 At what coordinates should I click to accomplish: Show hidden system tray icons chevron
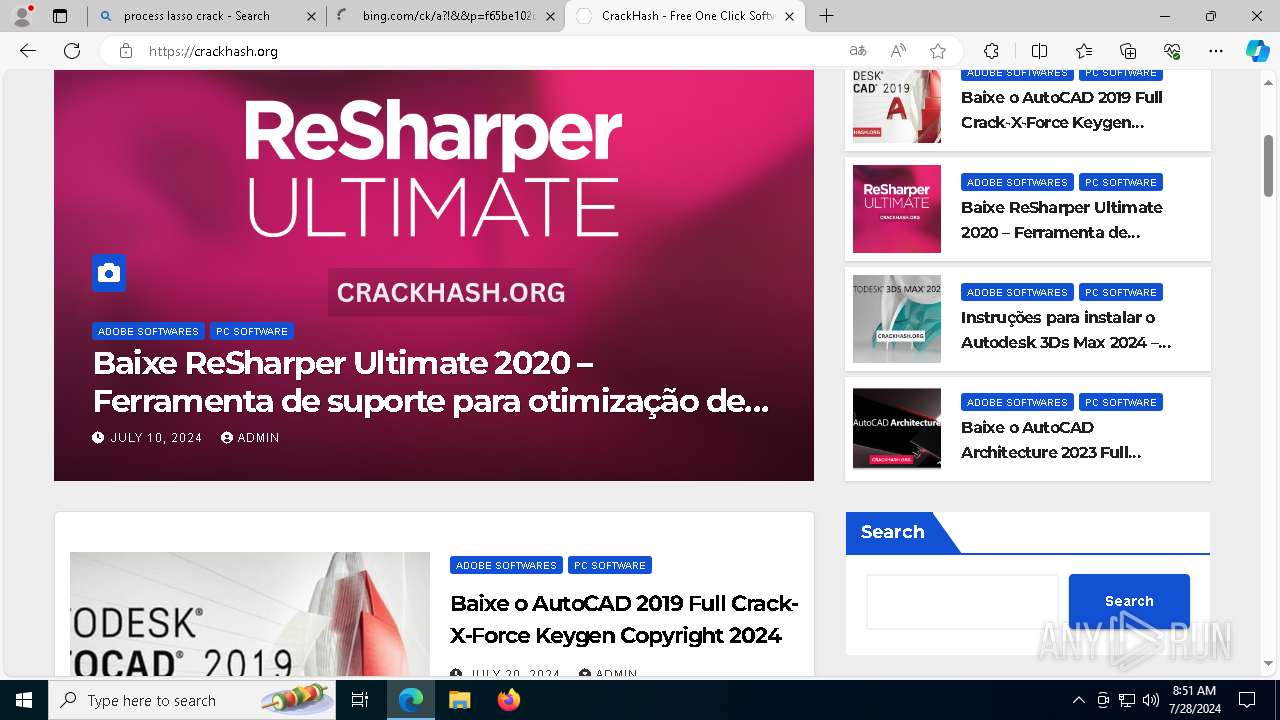point(1078,700)
